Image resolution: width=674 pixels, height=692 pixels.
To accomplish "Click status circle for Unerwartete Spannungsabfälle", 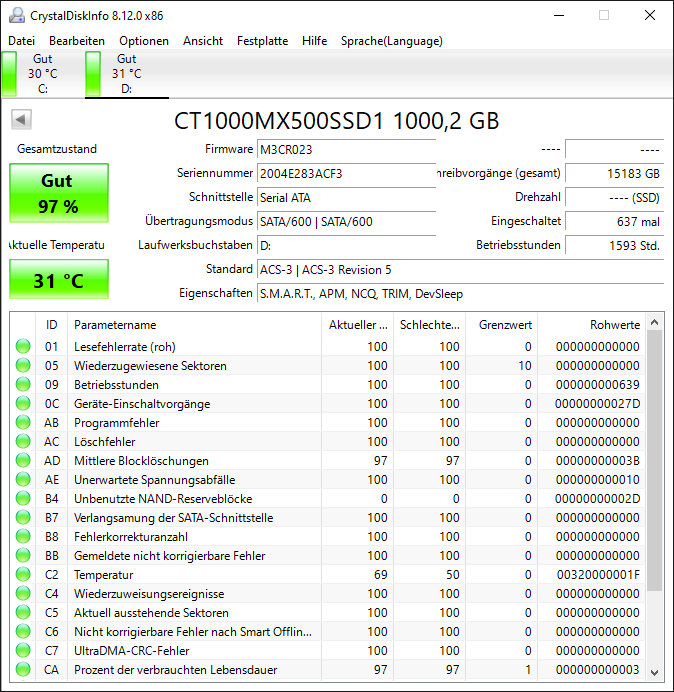I will coord(23,479).
